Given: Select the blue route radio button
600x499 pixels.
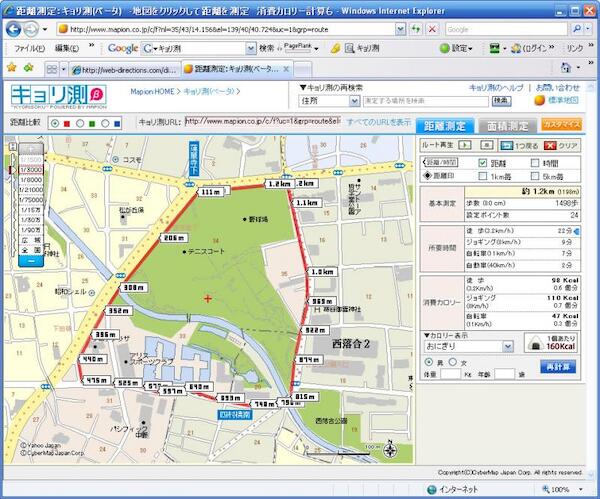Looking at the screenshot, I should tap(105, 124).
